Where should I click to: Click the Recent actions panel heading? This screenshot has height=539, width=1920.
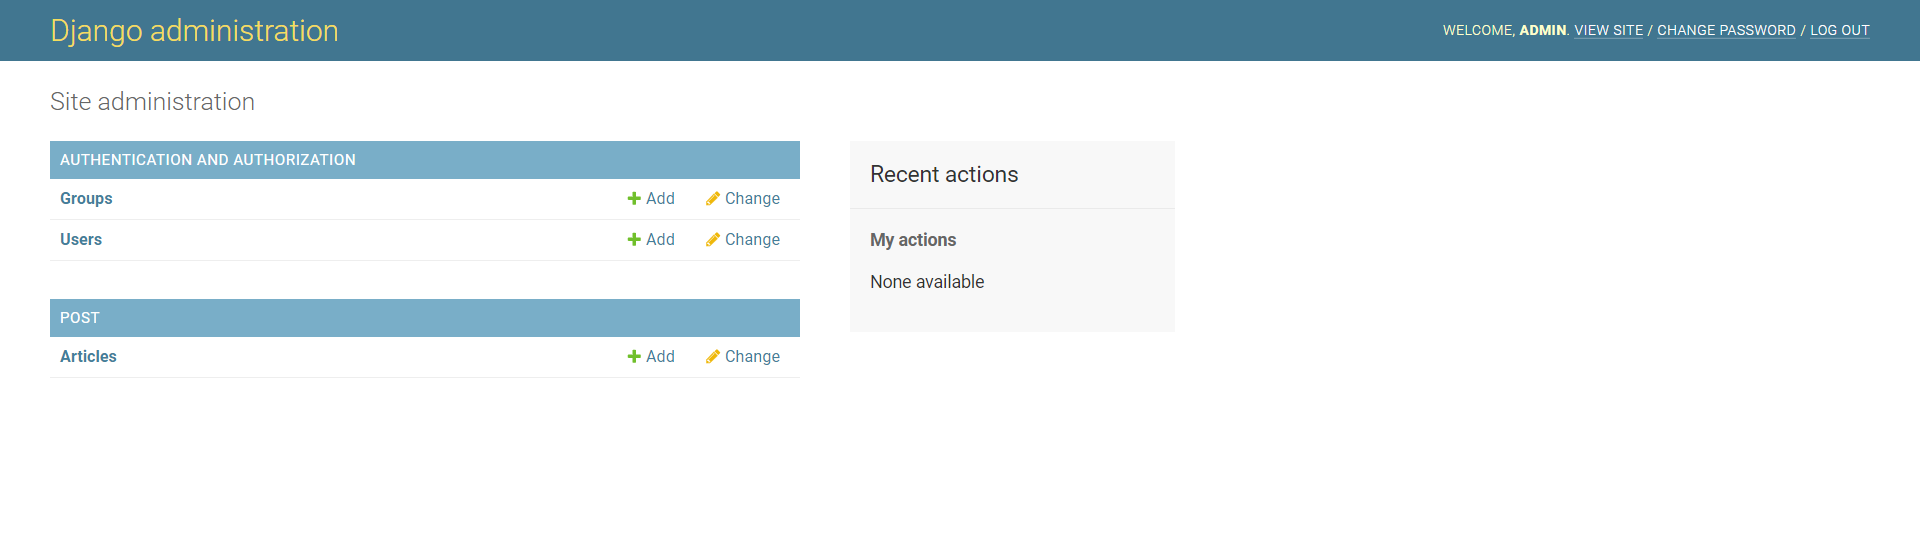click(944, 175)
